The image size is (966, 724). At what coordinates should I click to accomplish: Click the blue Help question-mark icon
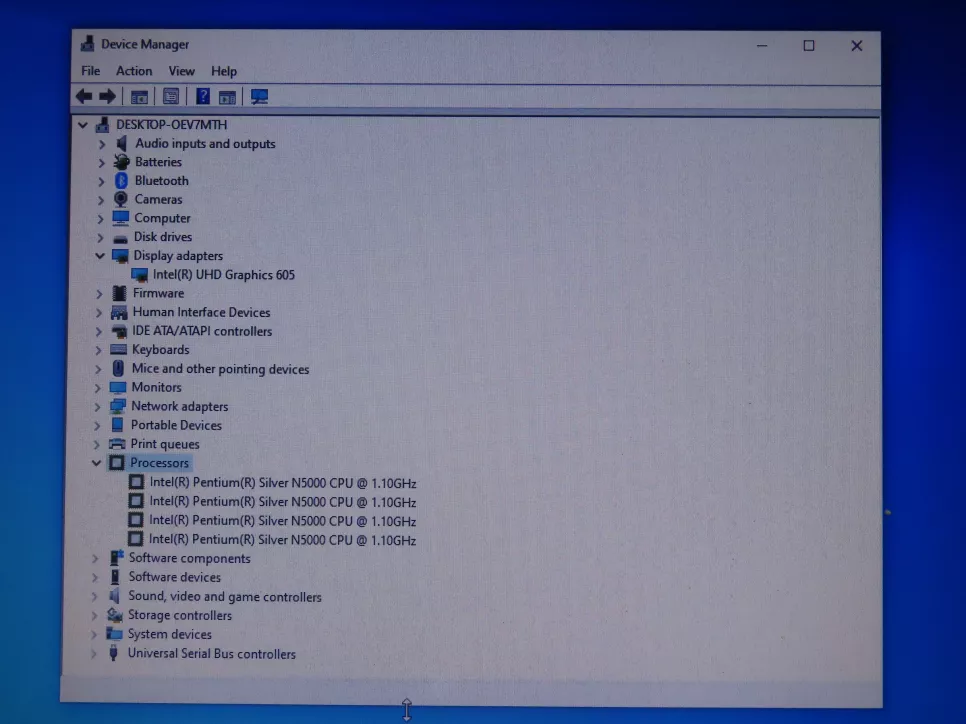coord(203,96)
